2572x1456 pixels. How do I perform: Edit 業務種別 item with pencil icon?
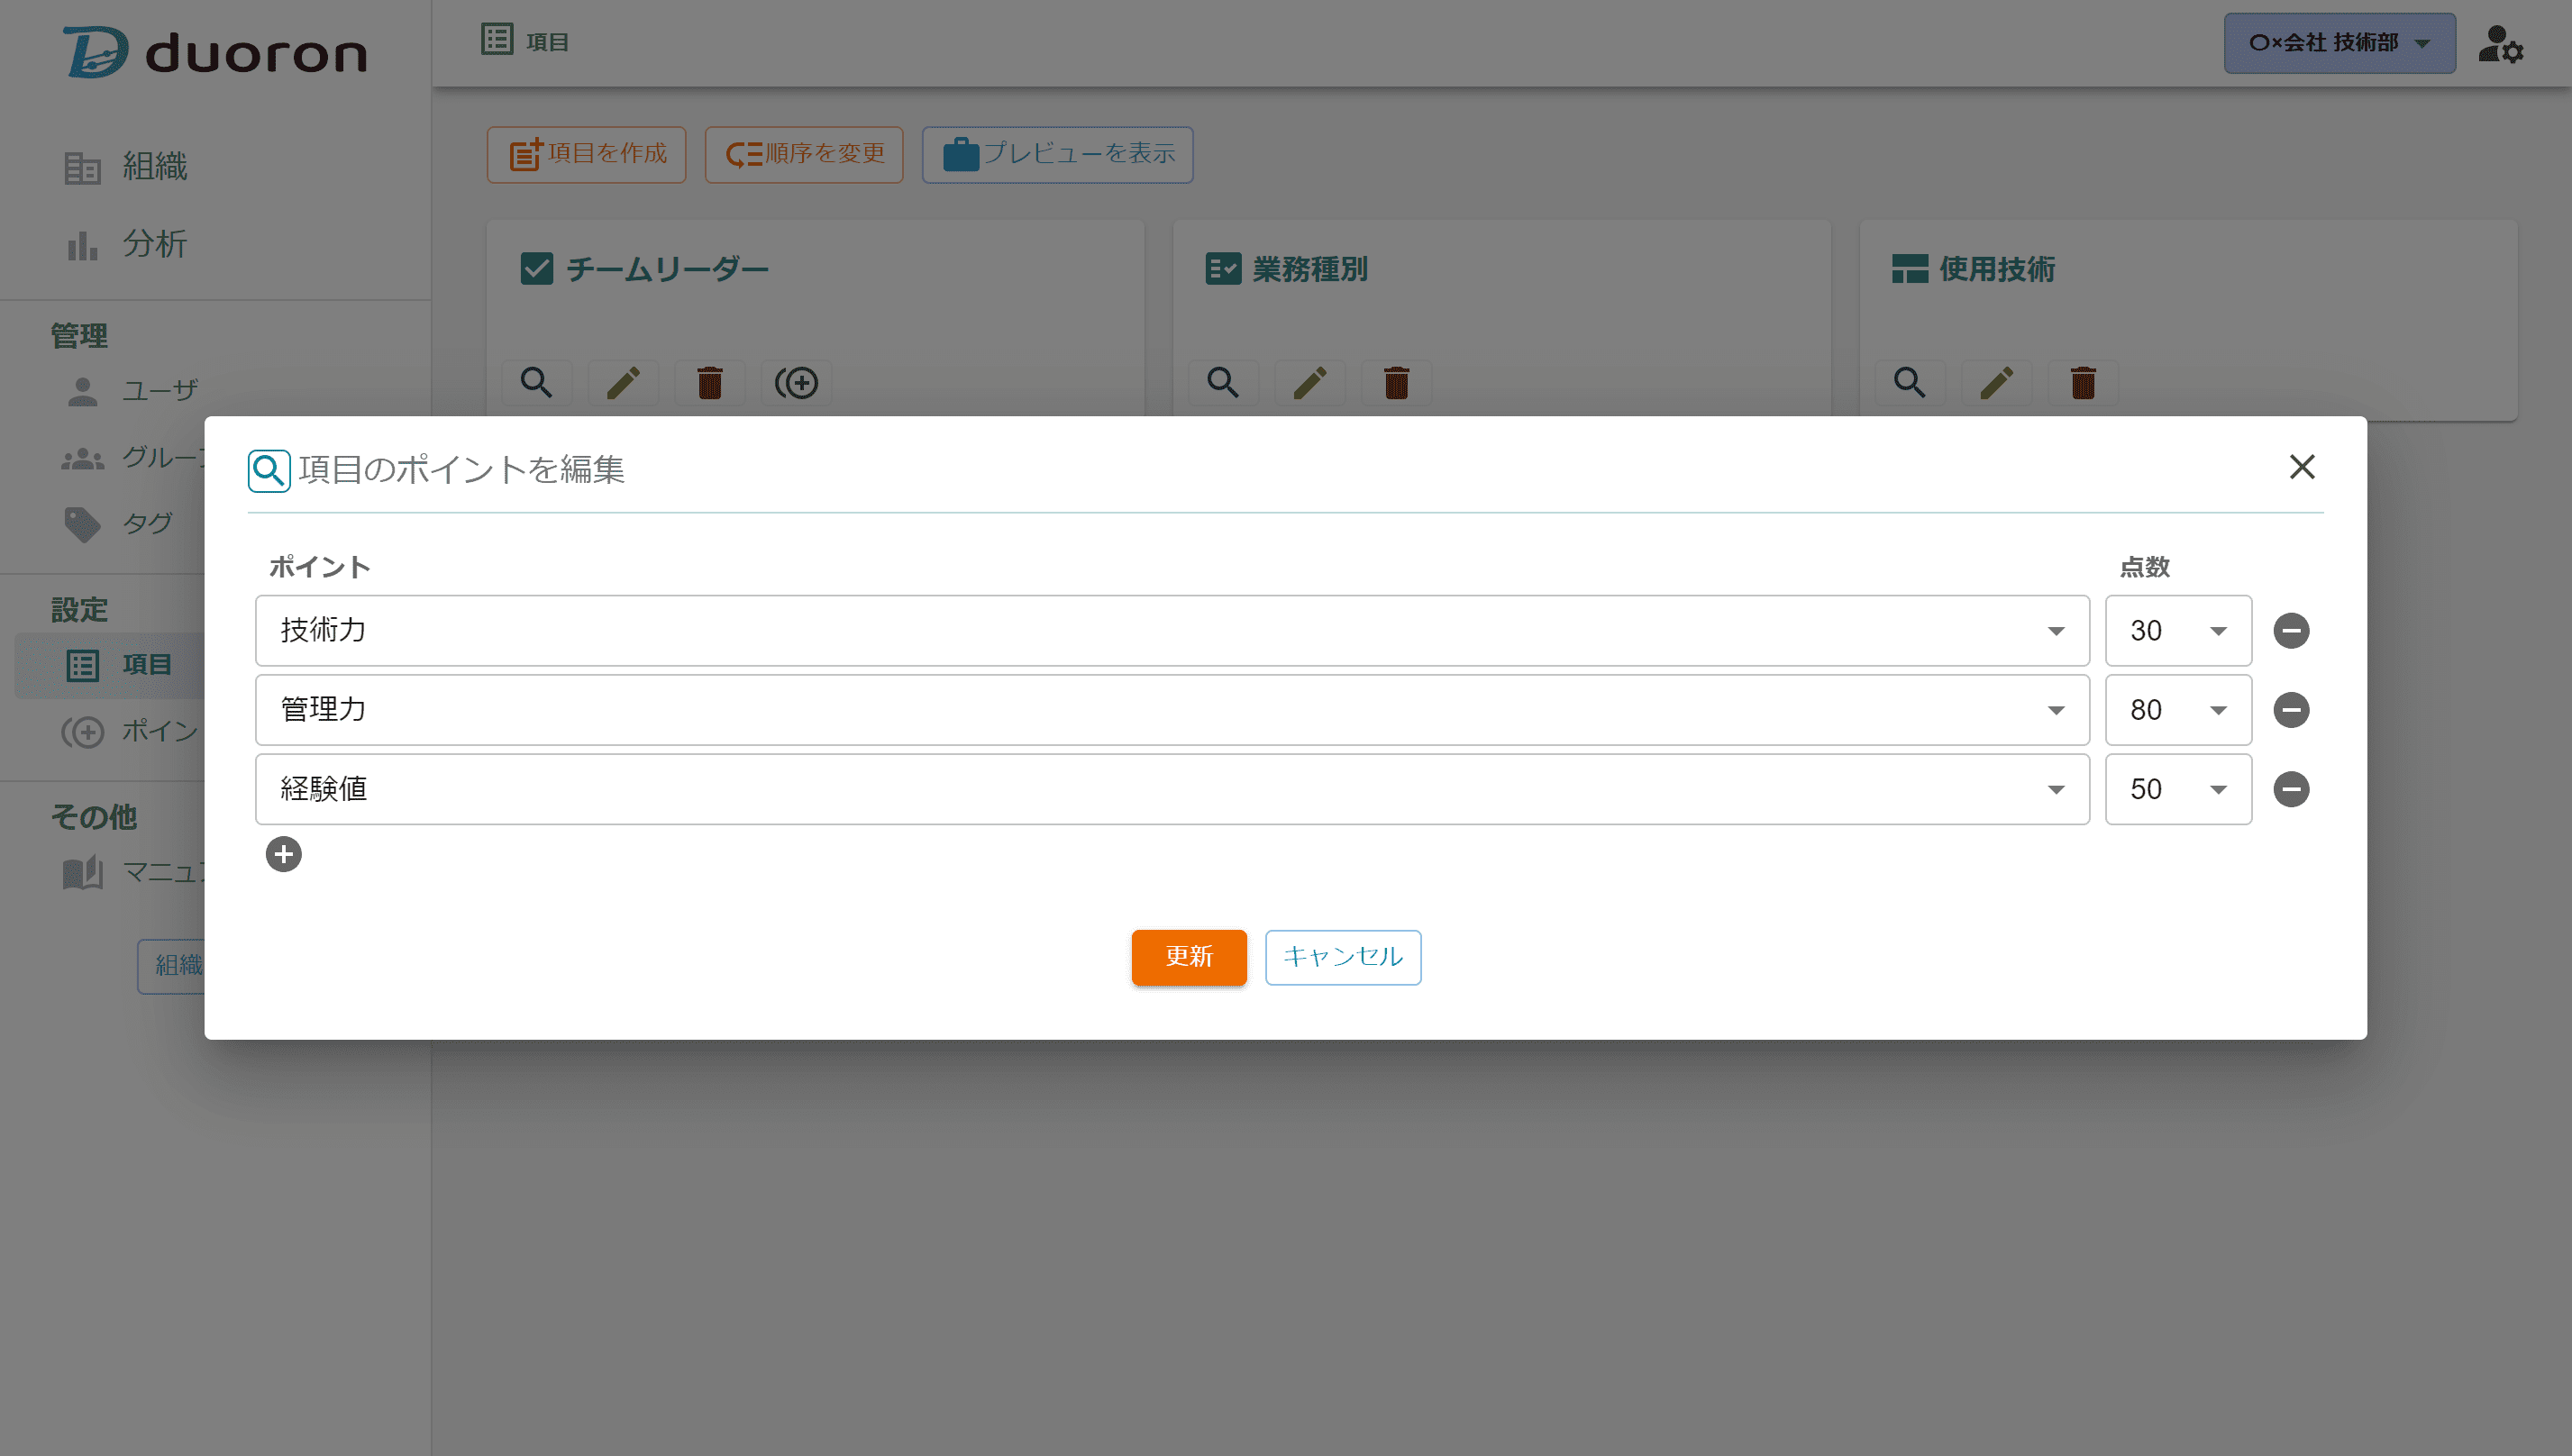click(x=1310, y=382)
